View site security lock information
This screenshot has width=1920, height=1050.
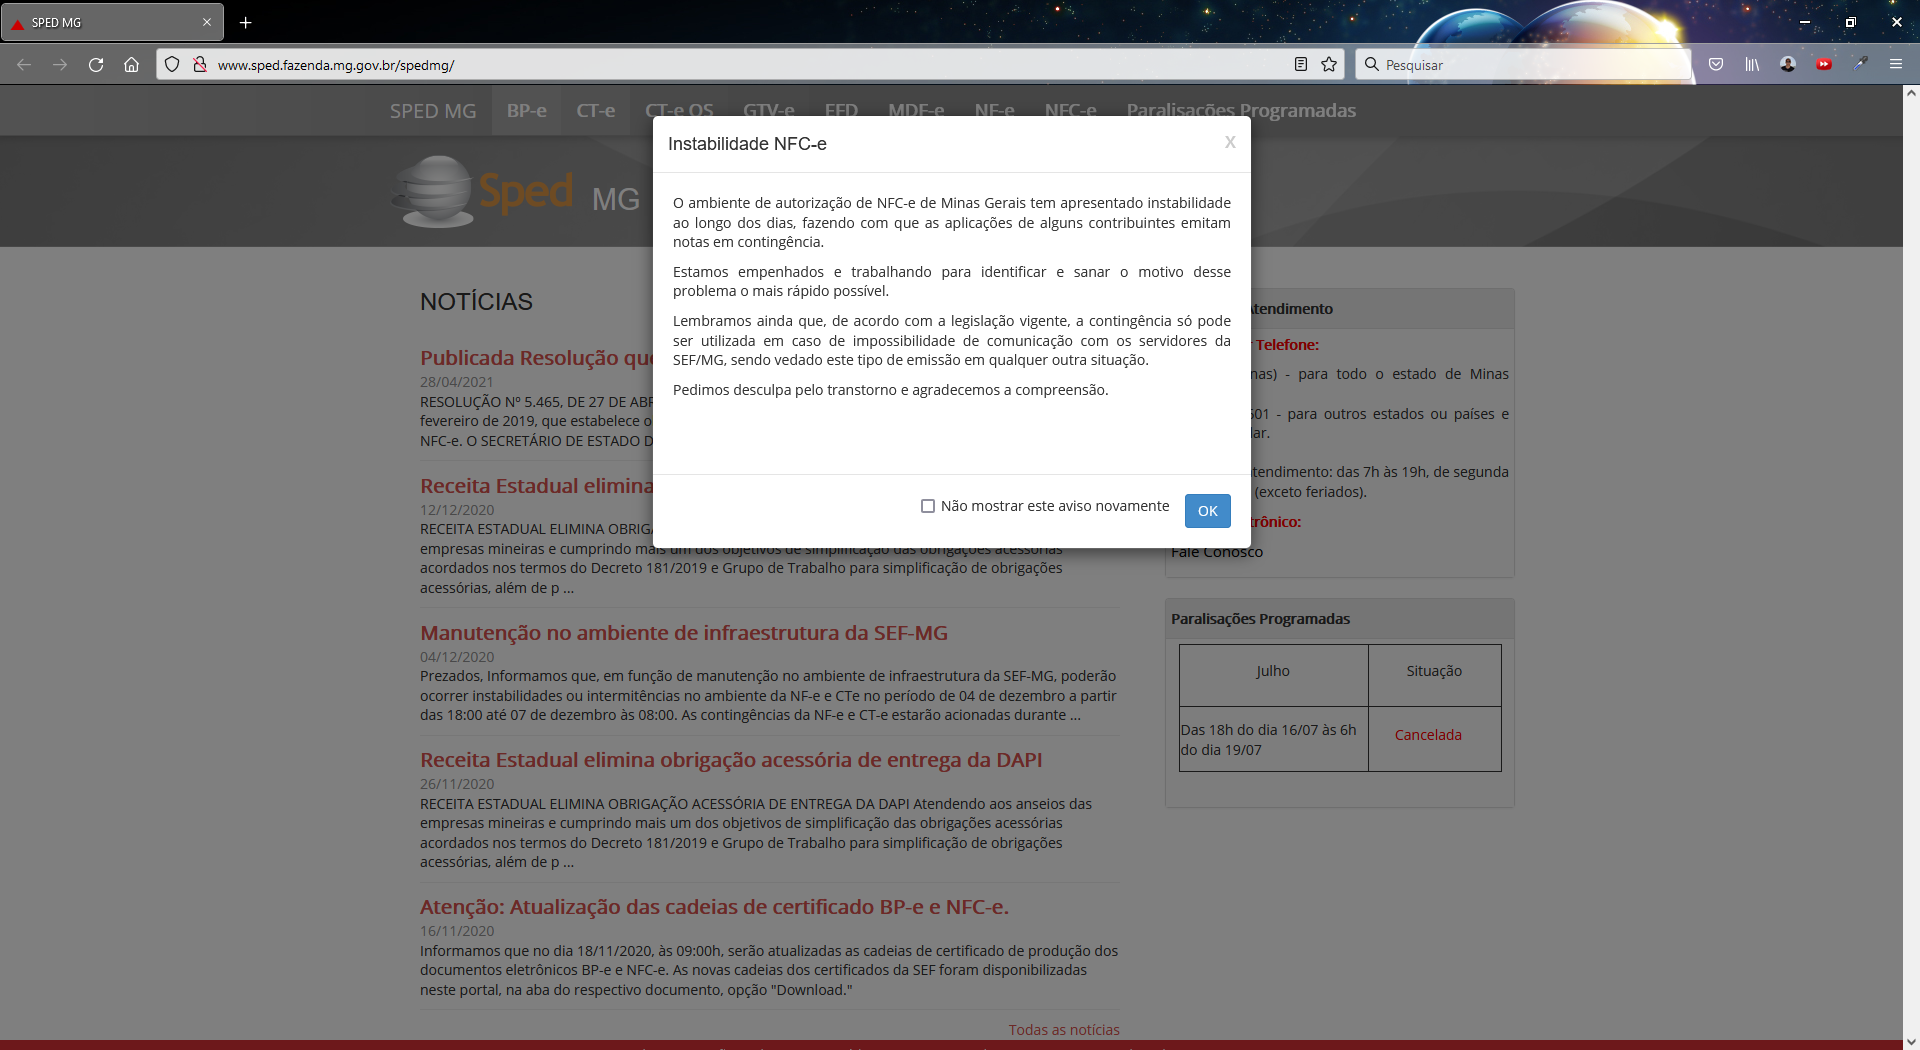[200, 65]
